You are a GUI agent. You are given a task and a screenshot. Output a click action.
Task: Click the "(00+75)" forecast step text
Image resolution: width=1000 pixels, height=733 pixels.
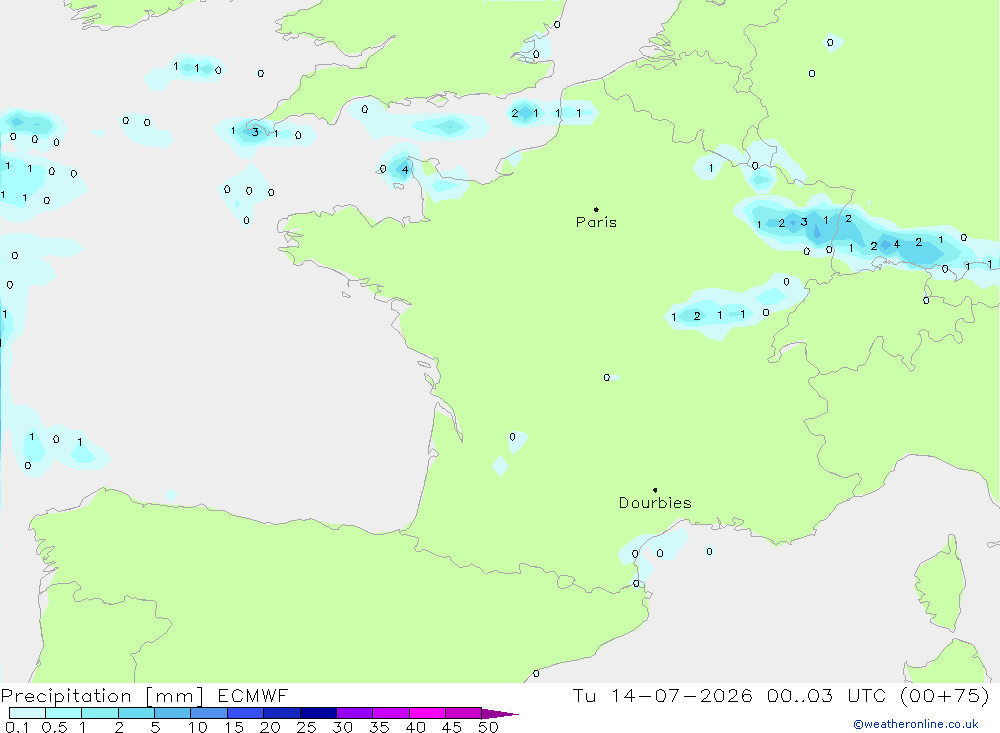945,696
